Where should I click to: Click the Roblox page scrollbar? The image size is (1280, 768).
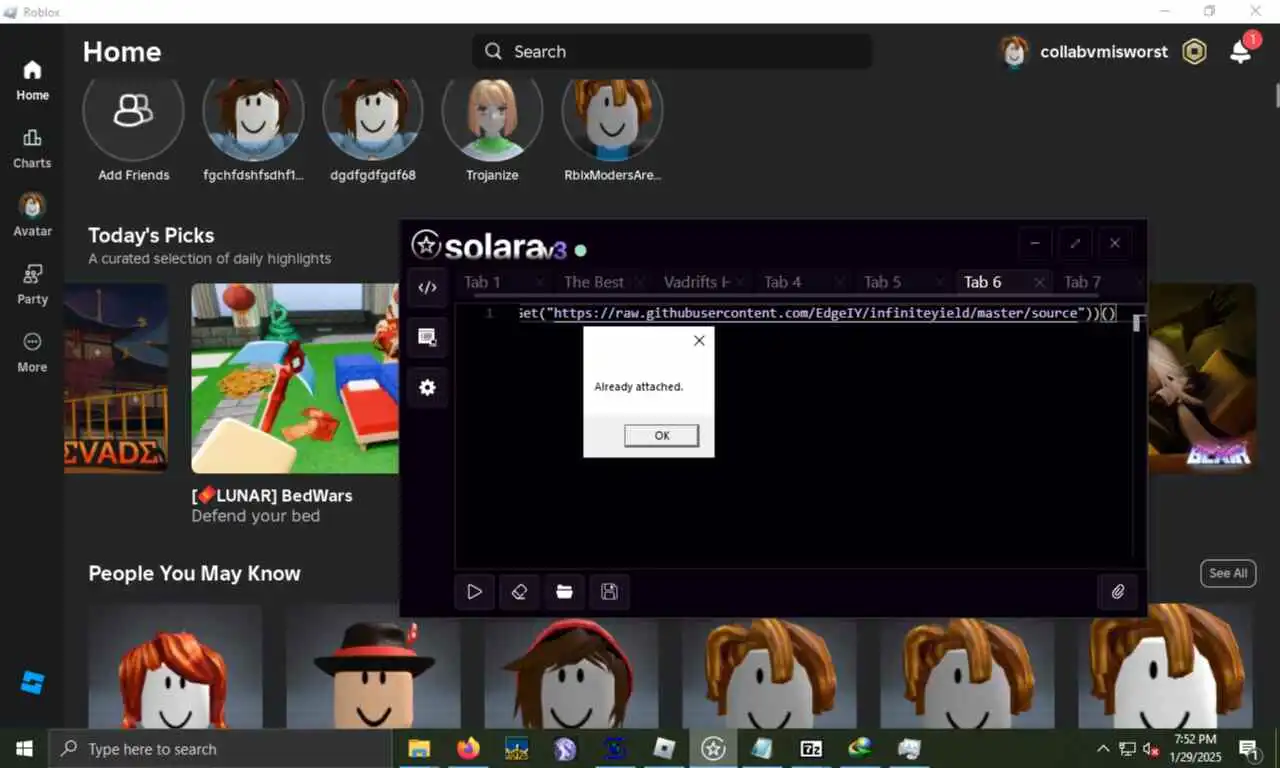[x=1276, y=94]
